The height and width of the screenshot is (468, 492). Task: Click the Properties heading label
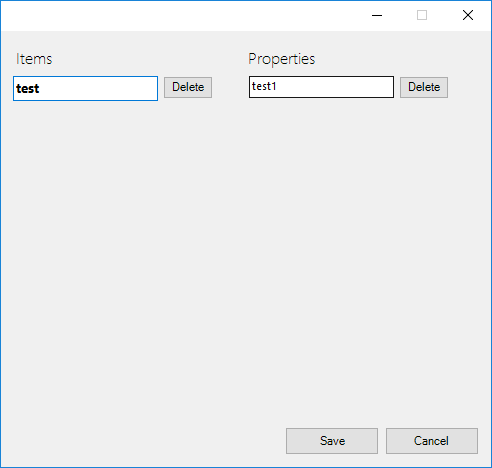(x=282, y=59)
